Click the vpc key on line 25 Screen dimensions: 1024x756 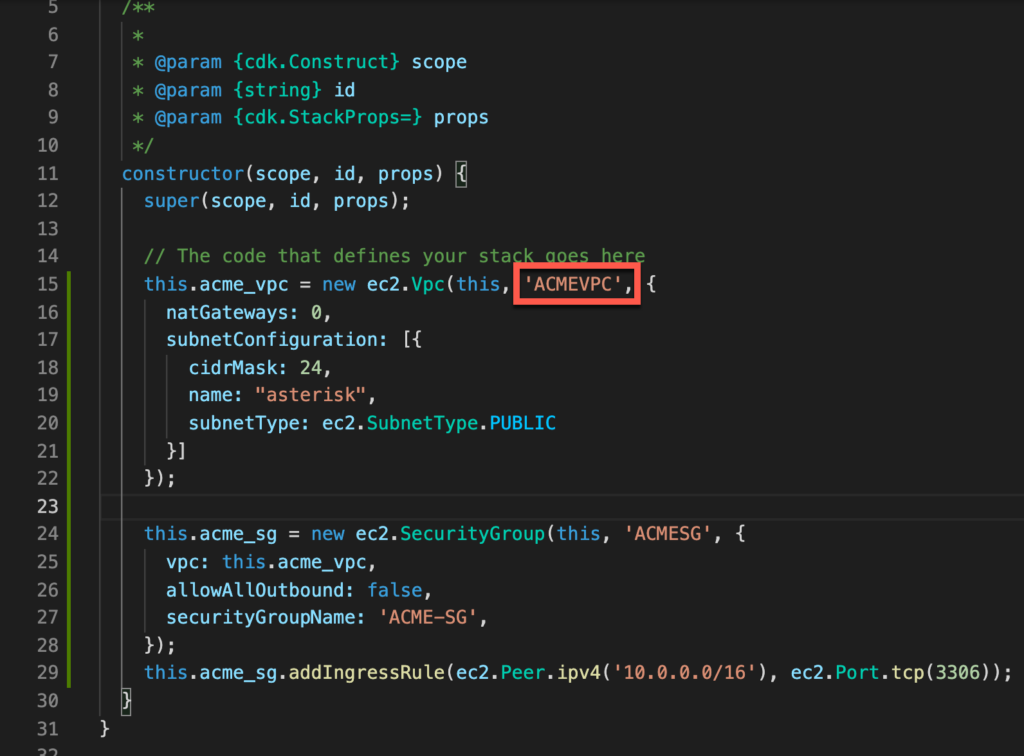(182, 561)
